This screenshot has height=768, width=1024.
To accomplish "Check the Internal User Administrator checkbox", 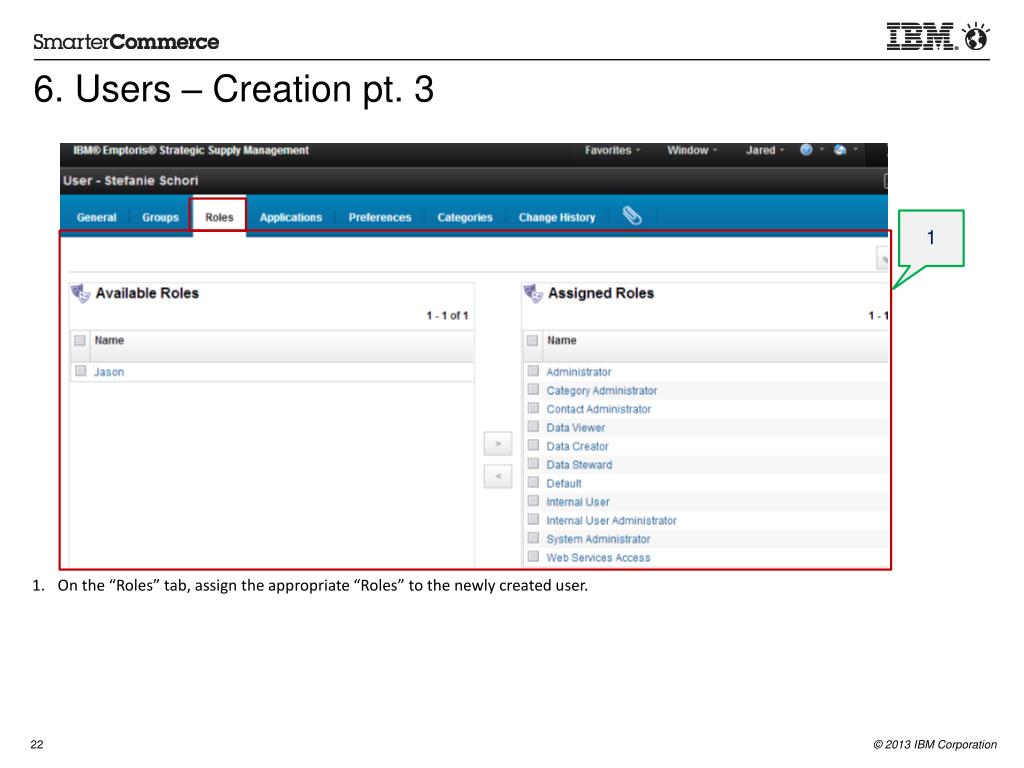I will tap(533, 519).
